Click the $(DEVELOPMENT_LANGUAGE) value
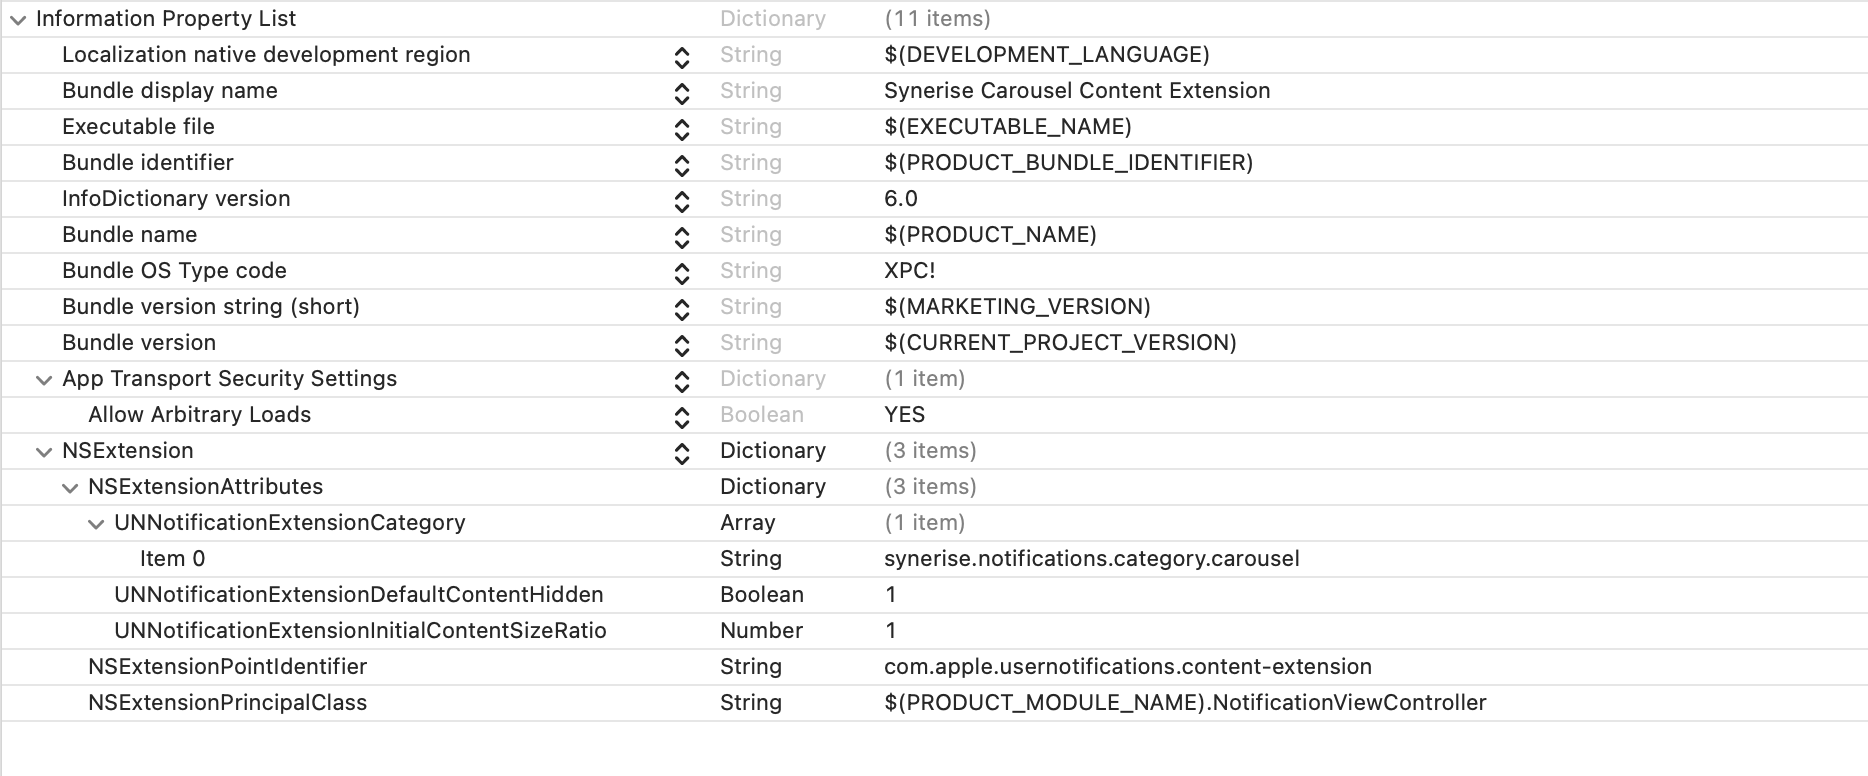This screenshot has width=1868, height=776. point(1047,55)
